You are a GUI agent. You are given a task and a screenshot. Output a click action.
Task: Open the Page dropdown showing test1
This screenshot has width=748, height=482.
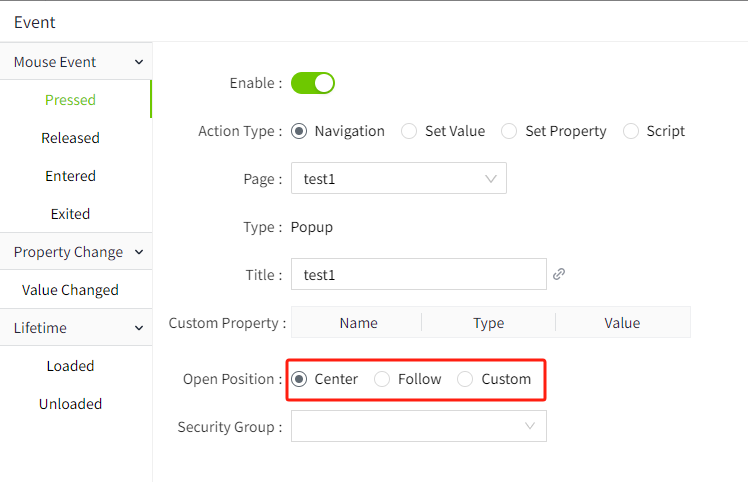(x=398, y=179)
